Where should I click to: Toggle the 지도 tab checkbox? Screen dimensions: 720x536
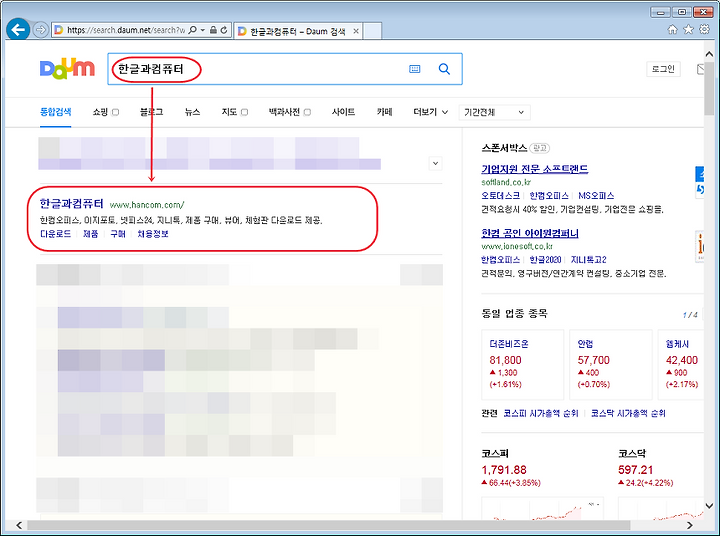[x=244, y=112]
